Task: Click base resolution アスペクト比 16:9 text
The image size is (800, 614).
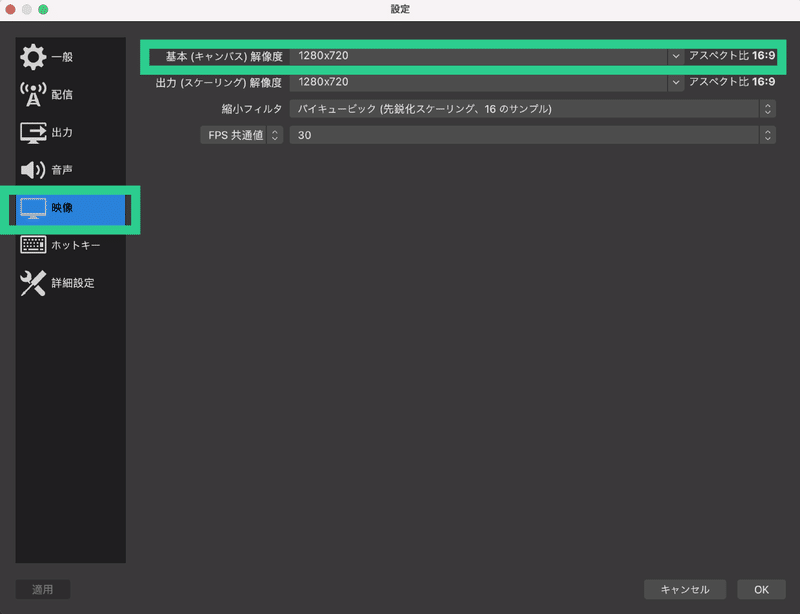Action: 732,56
